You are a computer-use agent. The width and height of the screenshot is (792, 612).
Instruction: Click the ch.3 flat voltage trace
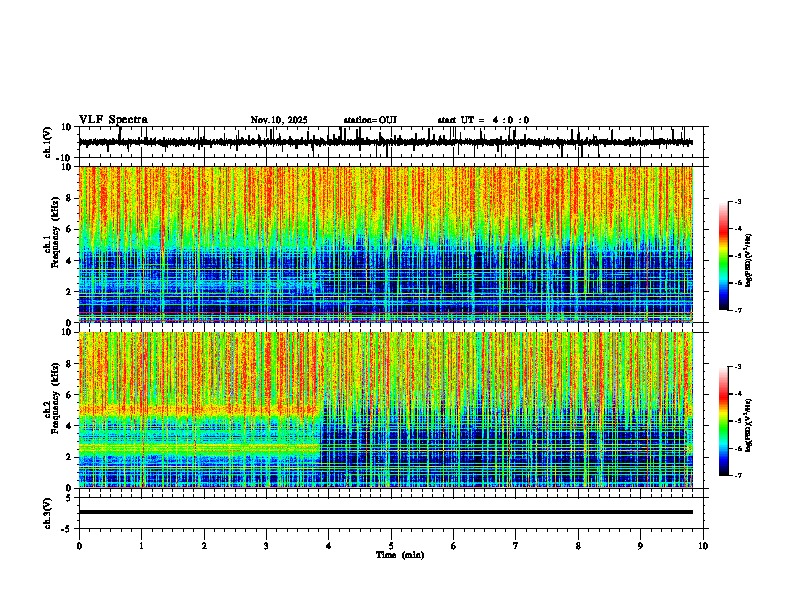point(386,512)
